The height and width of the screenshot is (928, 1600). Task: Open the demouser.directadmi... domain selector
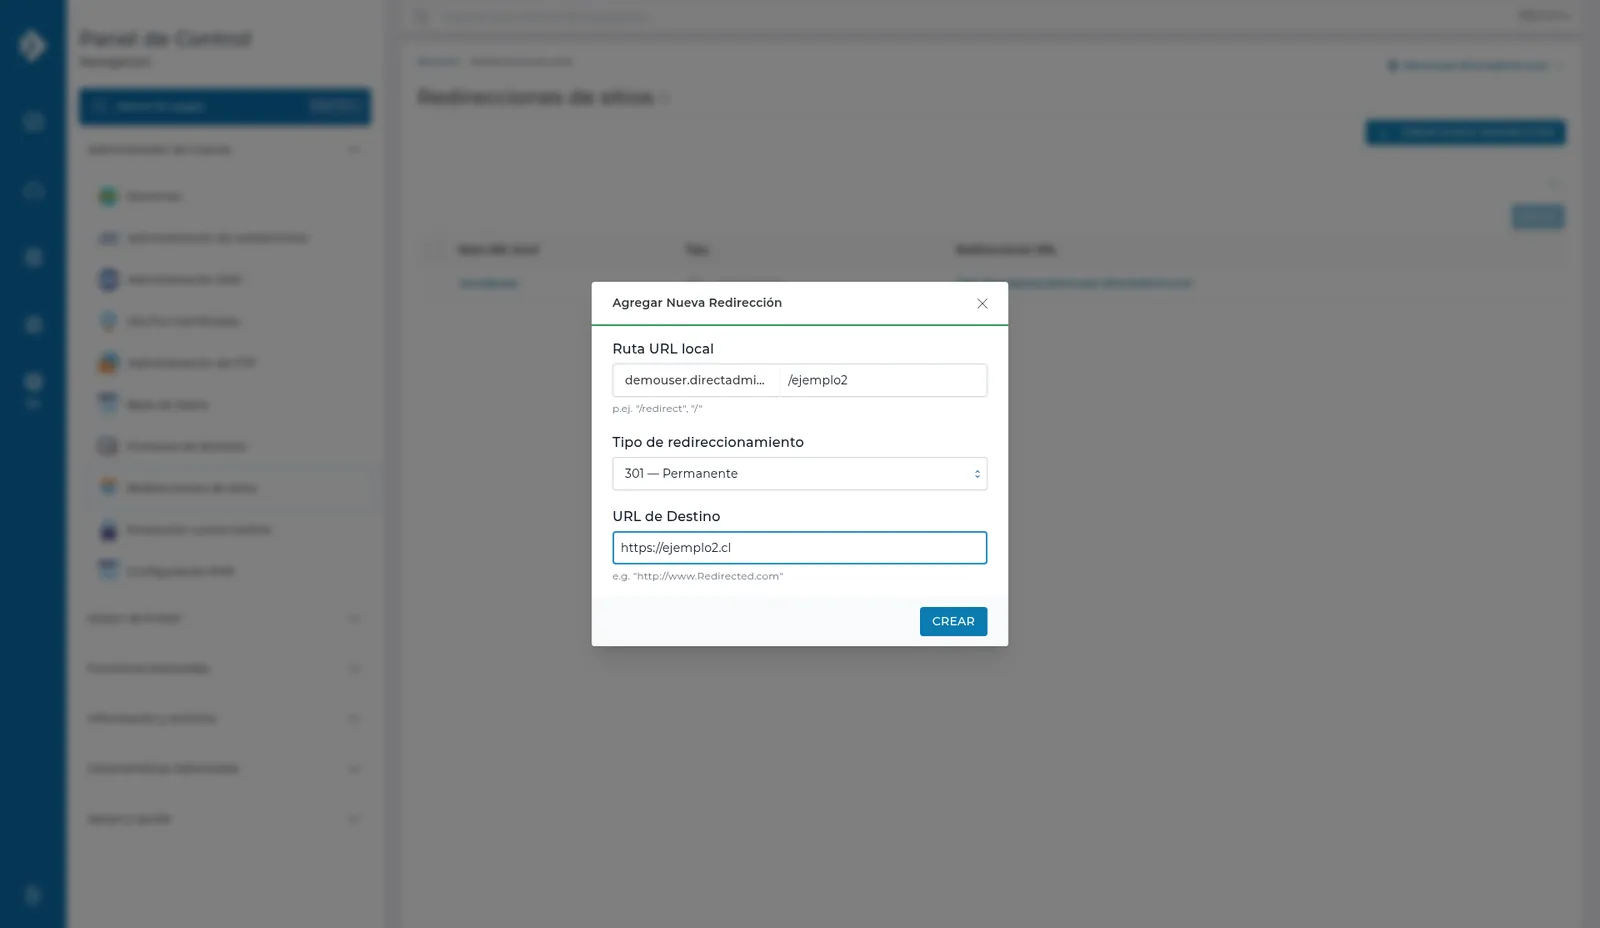click(x=696, y=380)
